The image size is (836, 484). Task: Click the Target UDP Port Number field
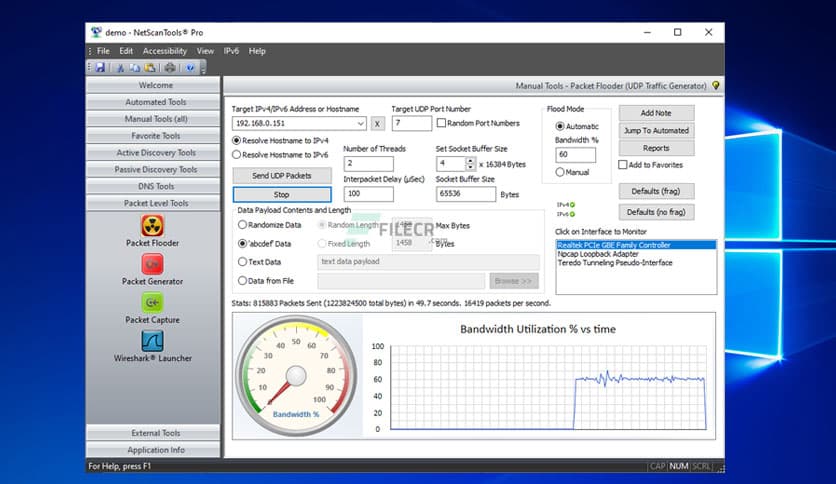(x=412, y=123)
